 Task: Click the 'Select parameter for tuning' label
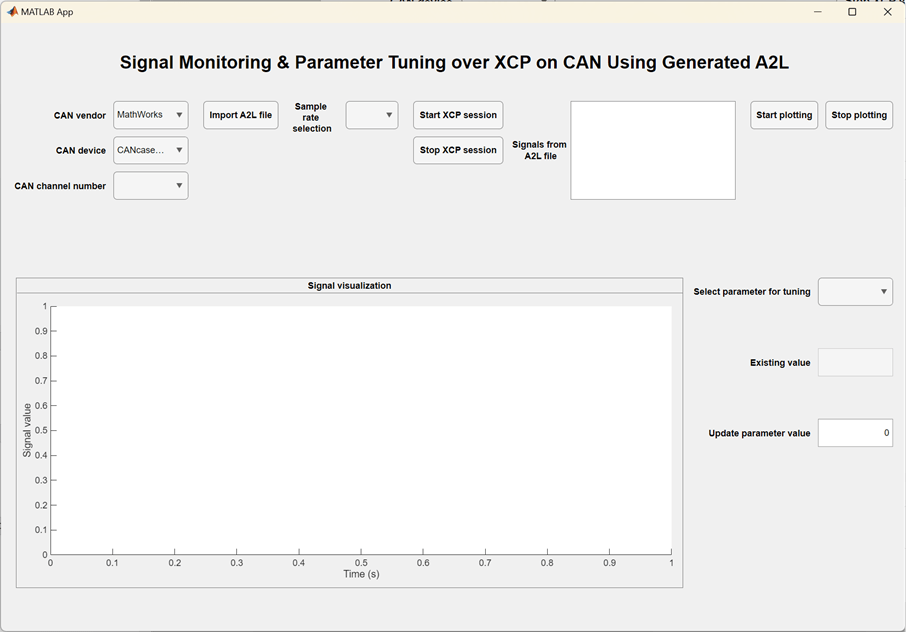[x=752, y=292]
